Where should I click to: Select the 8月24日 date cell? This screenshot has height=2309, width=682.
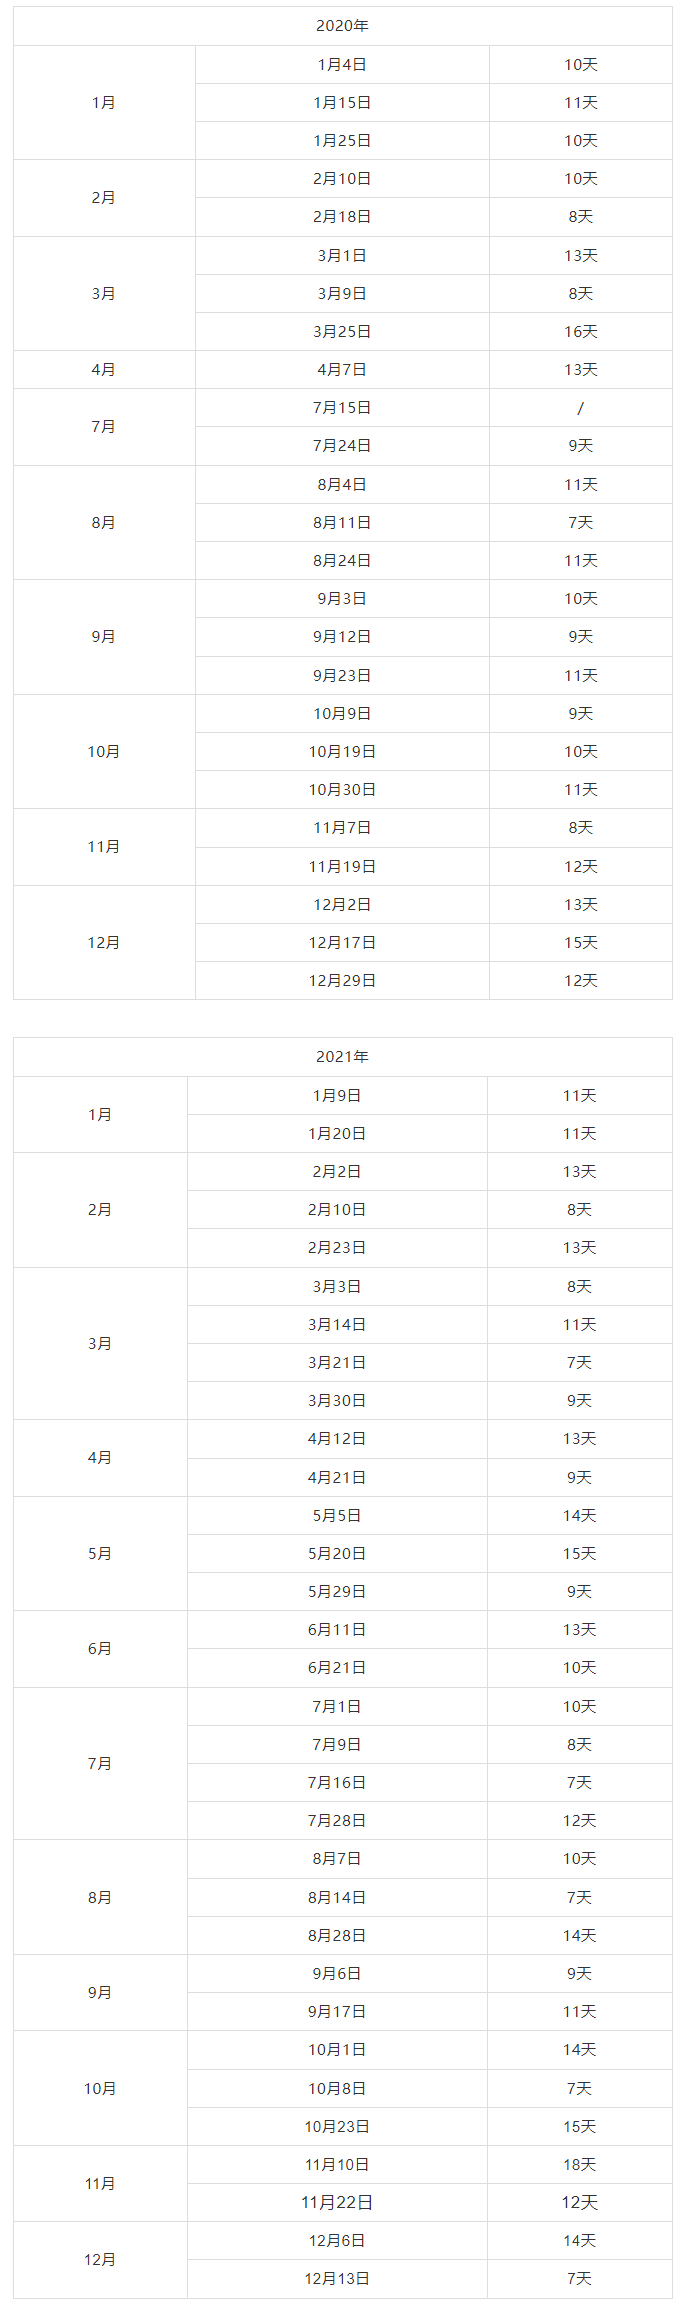pos(342,561)
